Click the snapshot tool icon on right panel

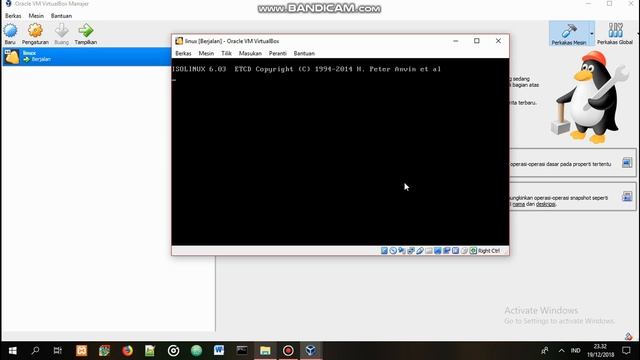[627, 196]
